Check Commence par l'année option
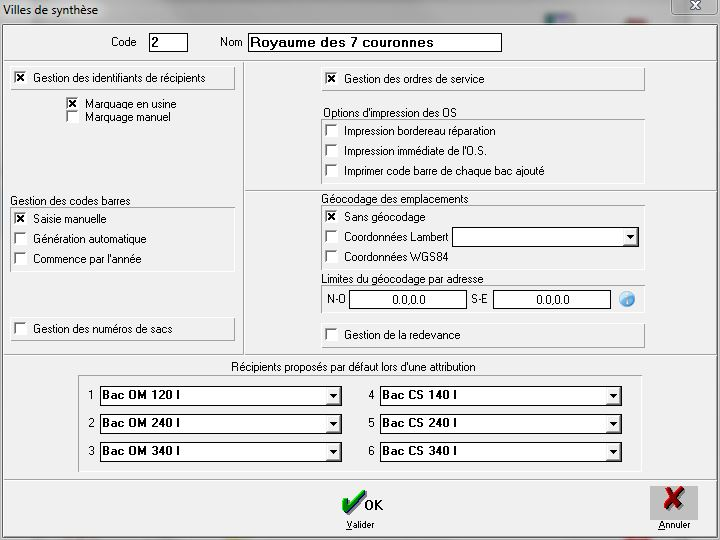 (x=21, y=259)
